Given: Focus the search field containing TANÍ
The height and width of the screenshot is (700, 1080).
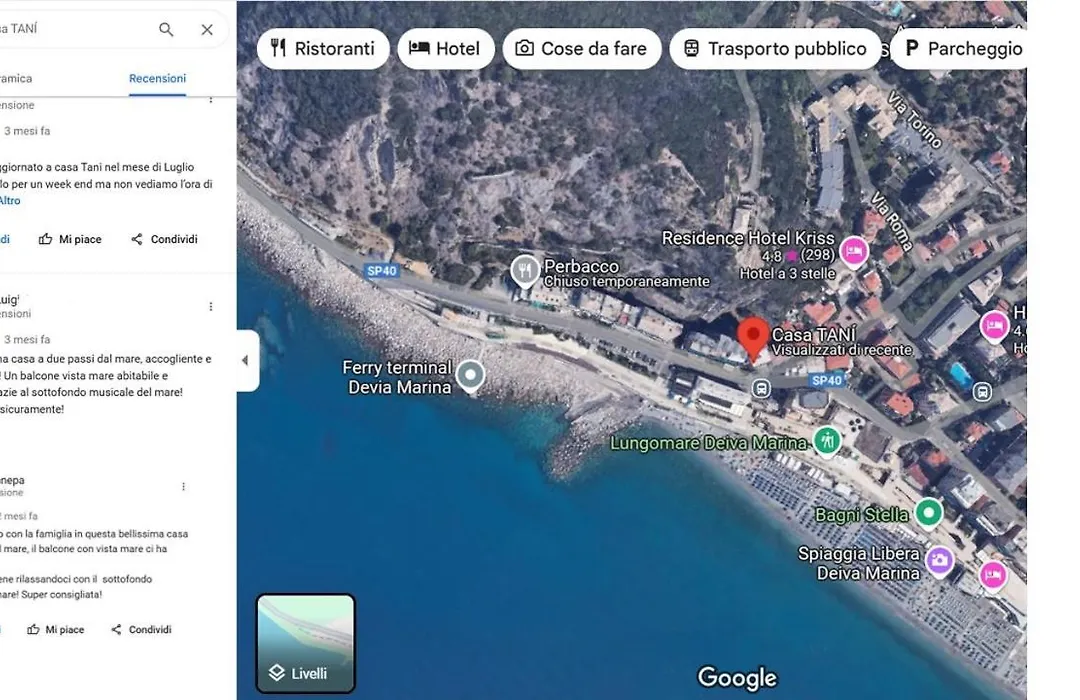Looking at the screenshot, I should 76,29.
